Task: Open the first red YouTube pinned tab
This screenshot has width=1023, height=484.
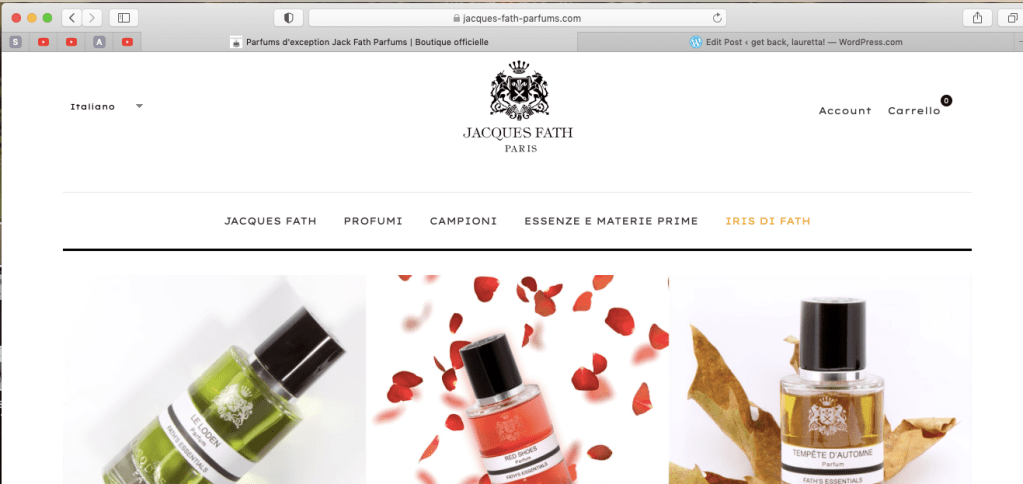Action: pos(44,42)
